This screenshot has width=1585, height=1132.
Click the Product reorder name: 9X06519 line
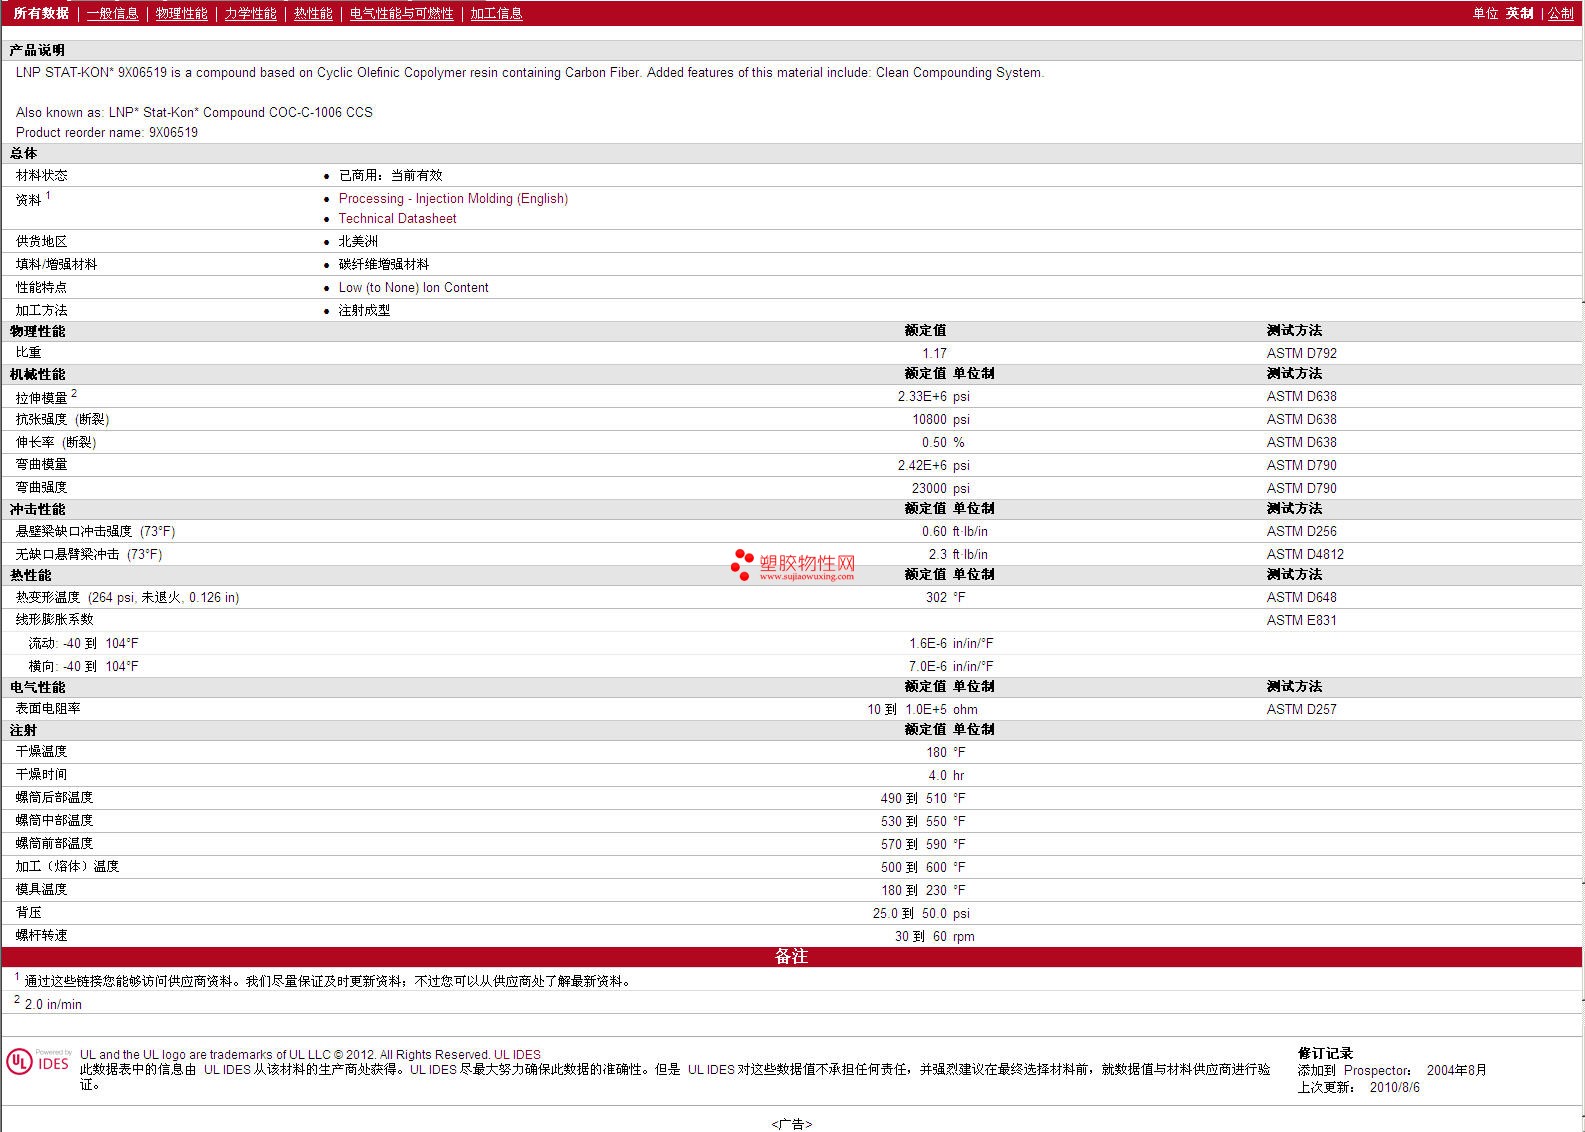107,132
